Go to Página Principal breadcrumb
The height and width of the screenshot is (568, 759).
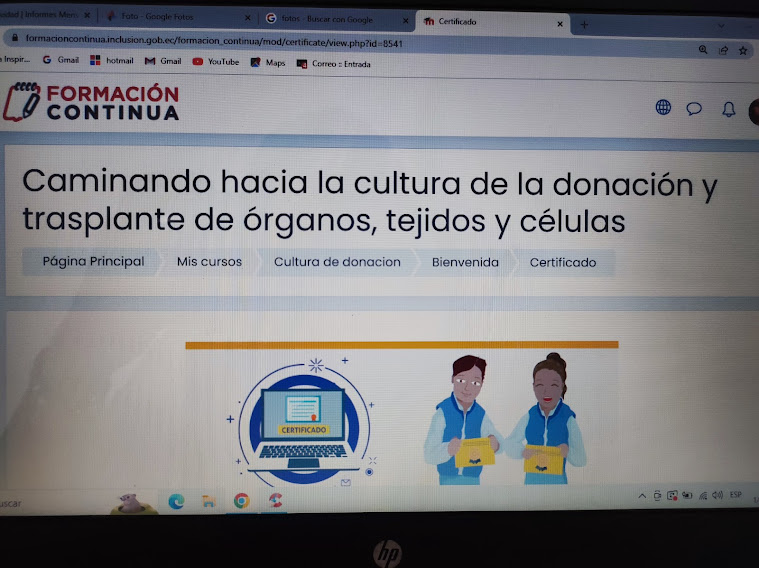[93, 262]
